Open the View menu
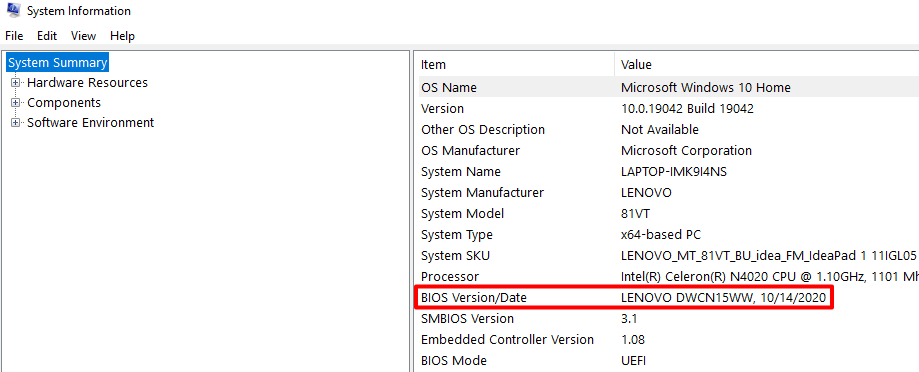Screen dimensions: 919x372 [83, 36]
